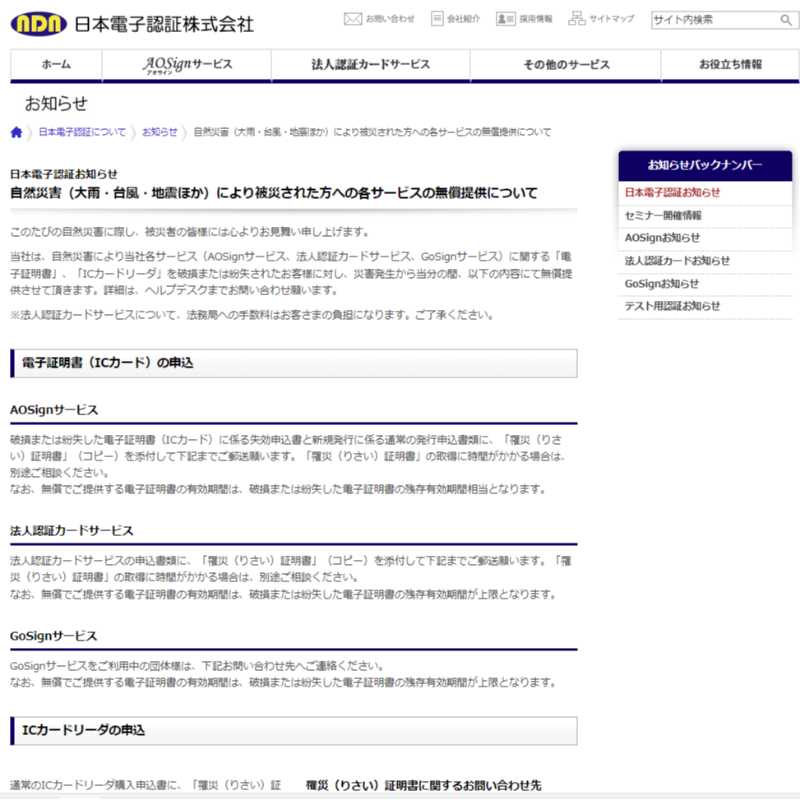Click the 会社紹介 document icon
Screen dimensions: 800x800
pyautogui.click(x=437, y=19)
